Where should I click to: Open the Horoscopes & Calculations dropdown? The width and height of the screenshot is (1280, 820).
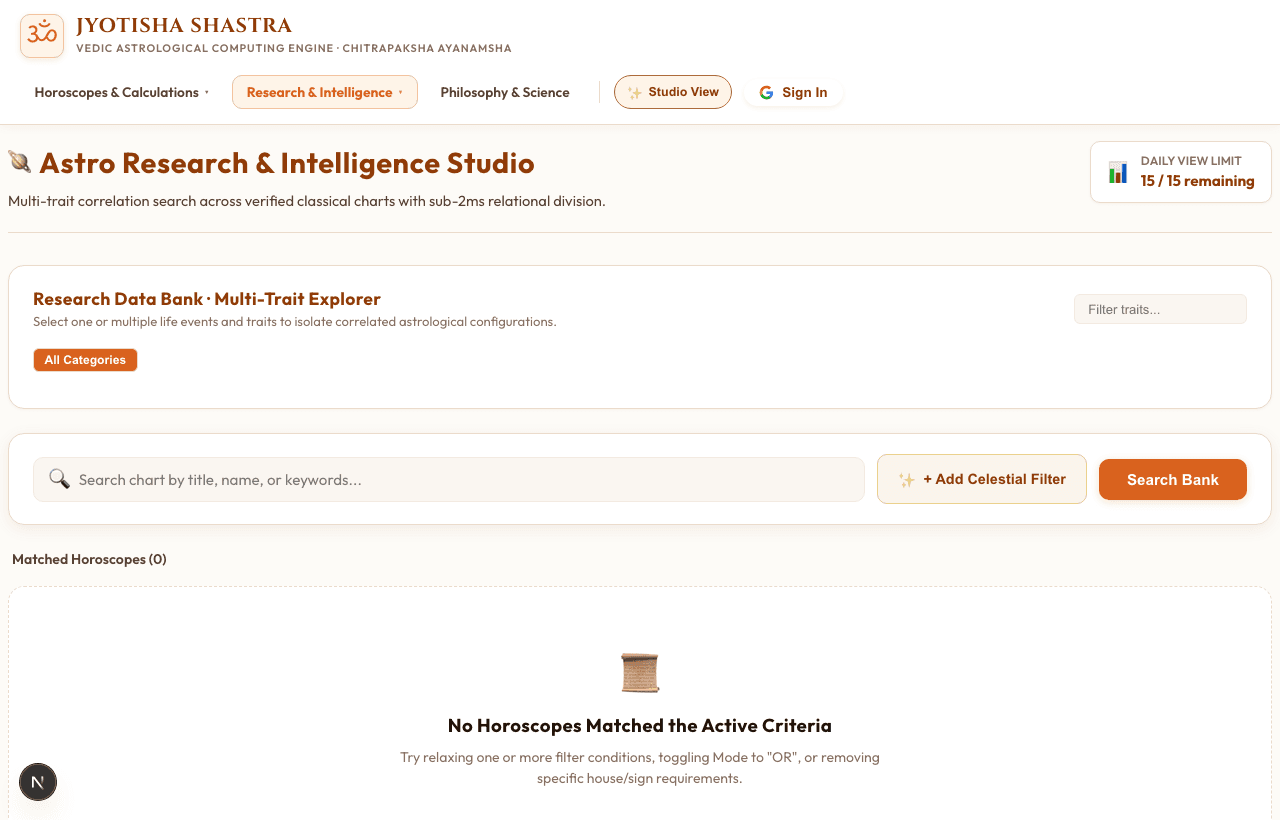click(122, 92)
